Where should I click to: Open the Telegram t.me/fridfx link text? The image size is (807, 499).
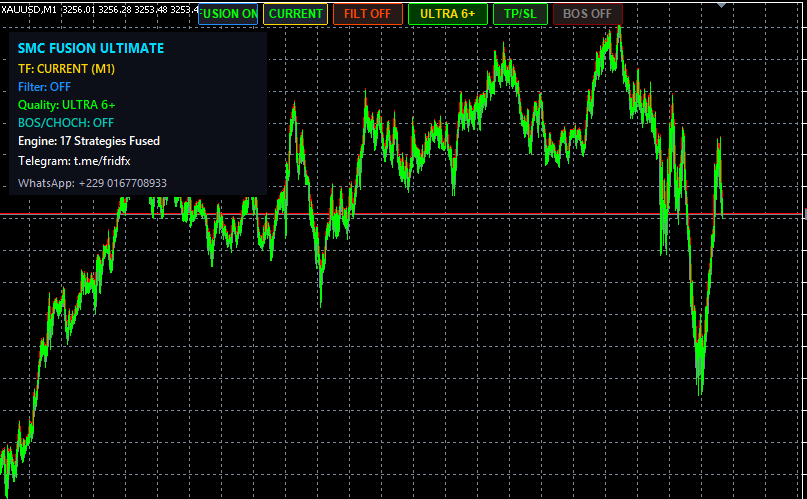(x=74, y=161)
